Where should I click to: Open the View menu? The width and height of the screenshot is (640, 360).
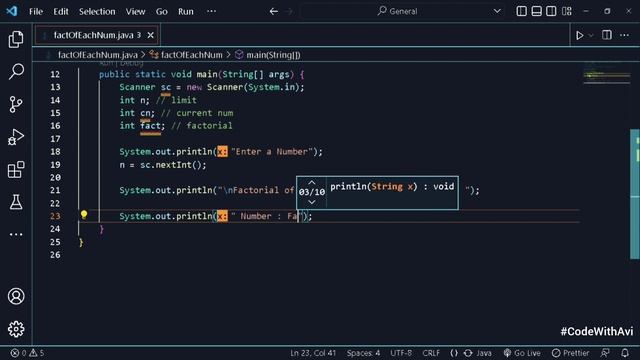(135, 11)
